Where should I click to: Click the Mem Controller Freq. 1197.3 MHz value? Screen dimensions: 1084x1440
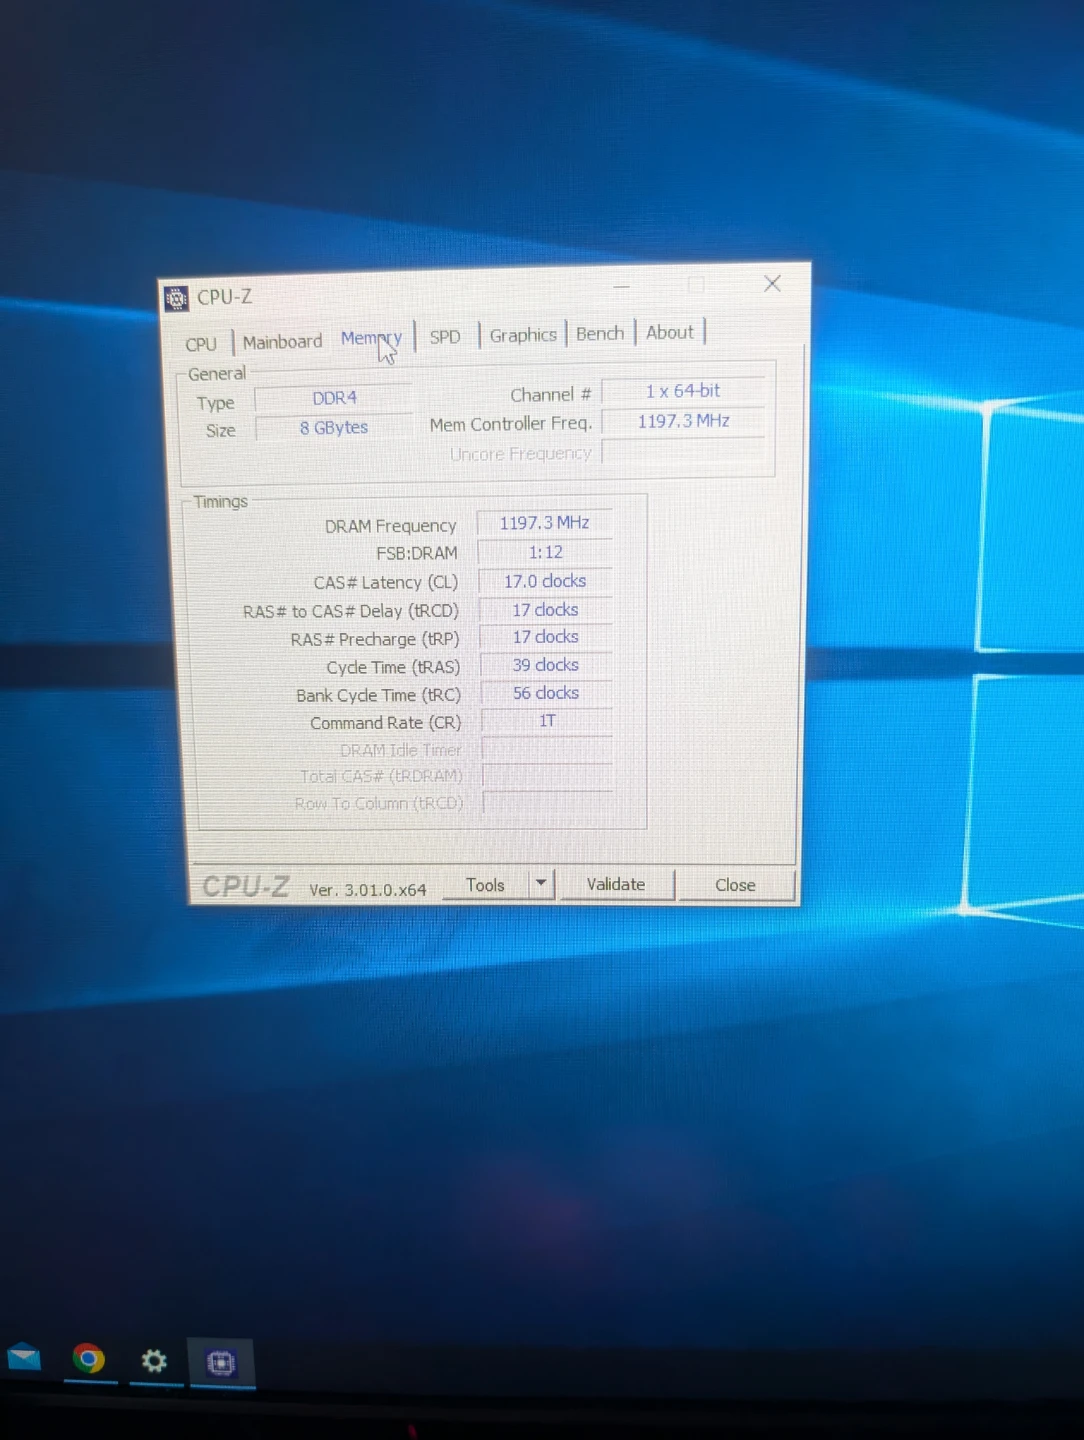tap(684, 421)
